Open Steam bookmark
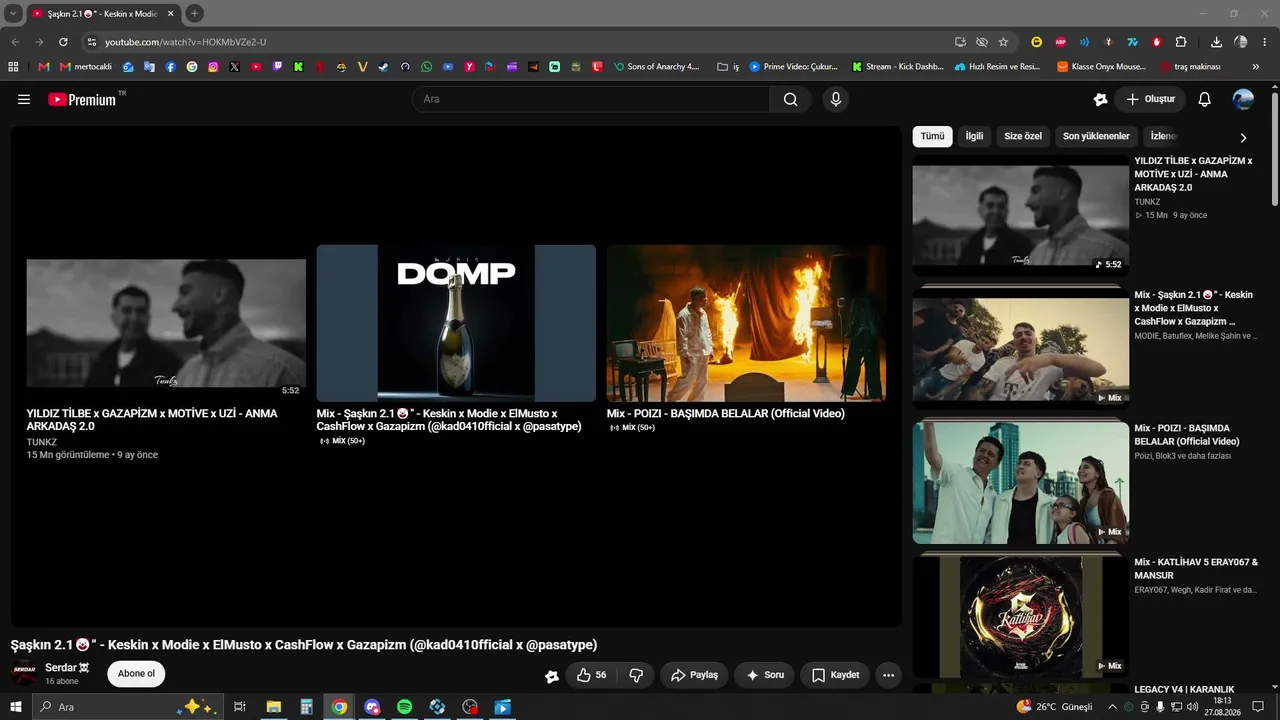Image resolution: width=1280 pixels, height=720 pixels. click(x=384, y=67)
